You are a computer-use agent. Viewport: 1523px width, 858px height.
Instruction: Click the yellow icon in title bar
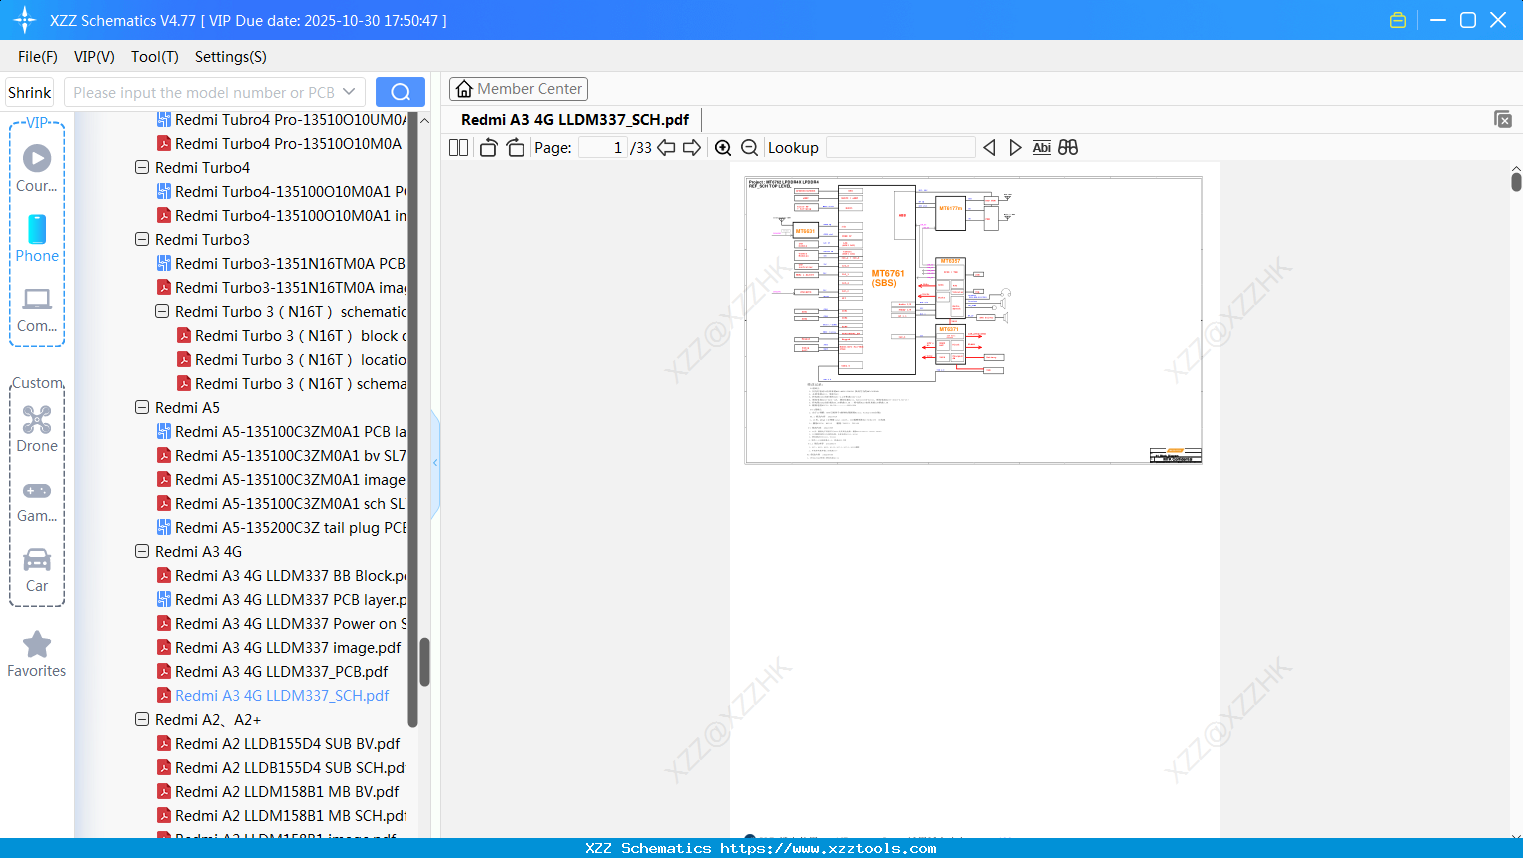(1398, 20)
